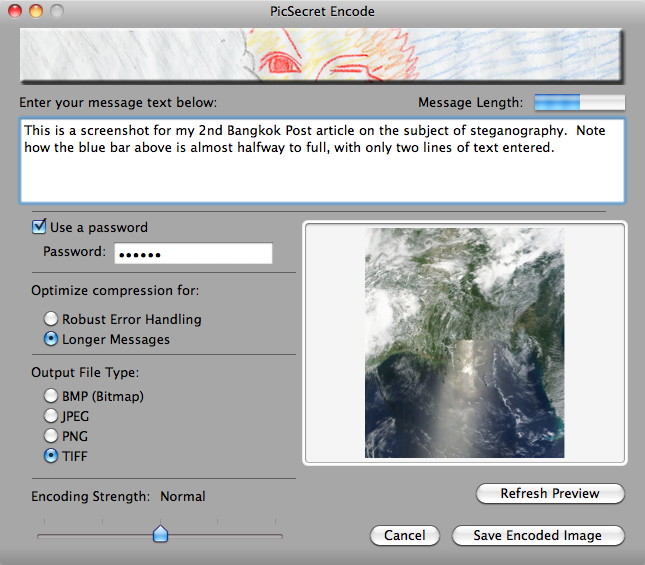Image resolution: width=645 pixels, height=565 pixels.
Task: Click the 'Normal' strength value text
Action: [x=183, y=496]
